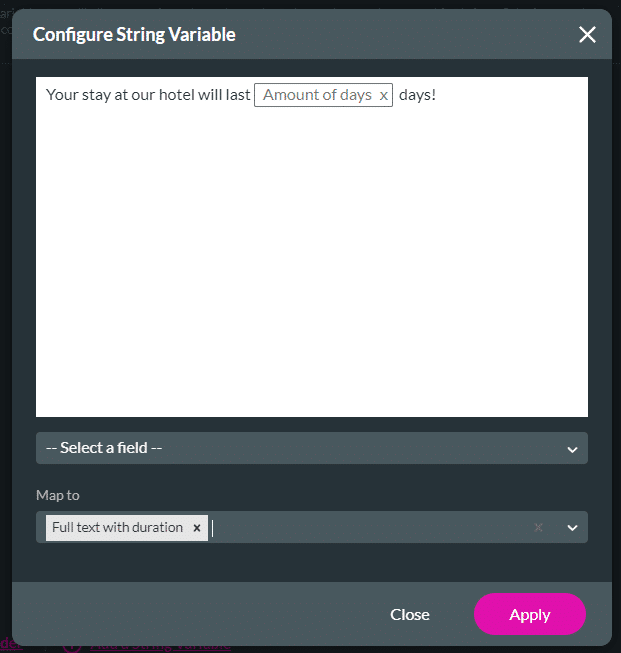The width and height of the screenshot is (621, 653).
Task: Click the Configure String Variable title
Action: coord(134,35)
